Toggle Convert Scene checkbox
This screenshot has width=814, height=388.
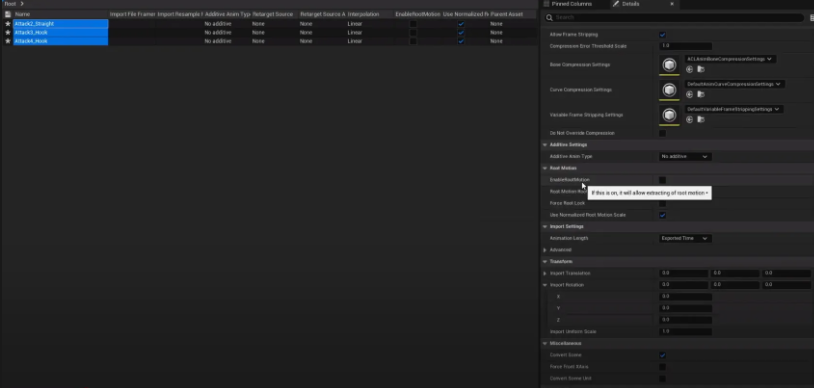point(662,355)
